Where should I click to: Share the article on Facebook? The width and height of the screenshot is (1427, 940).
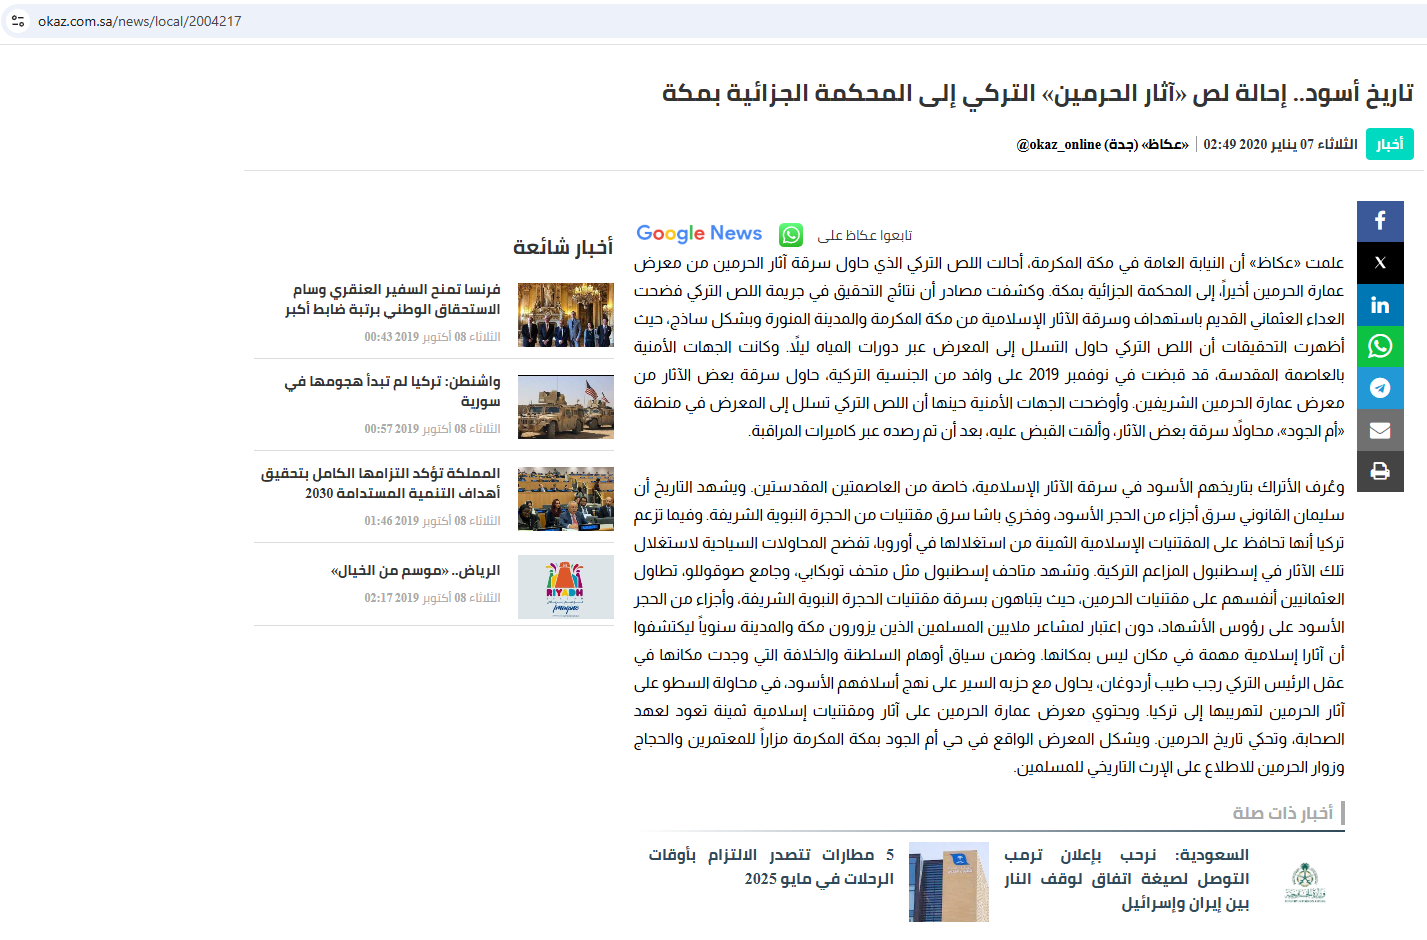[x=1380, y=221]
